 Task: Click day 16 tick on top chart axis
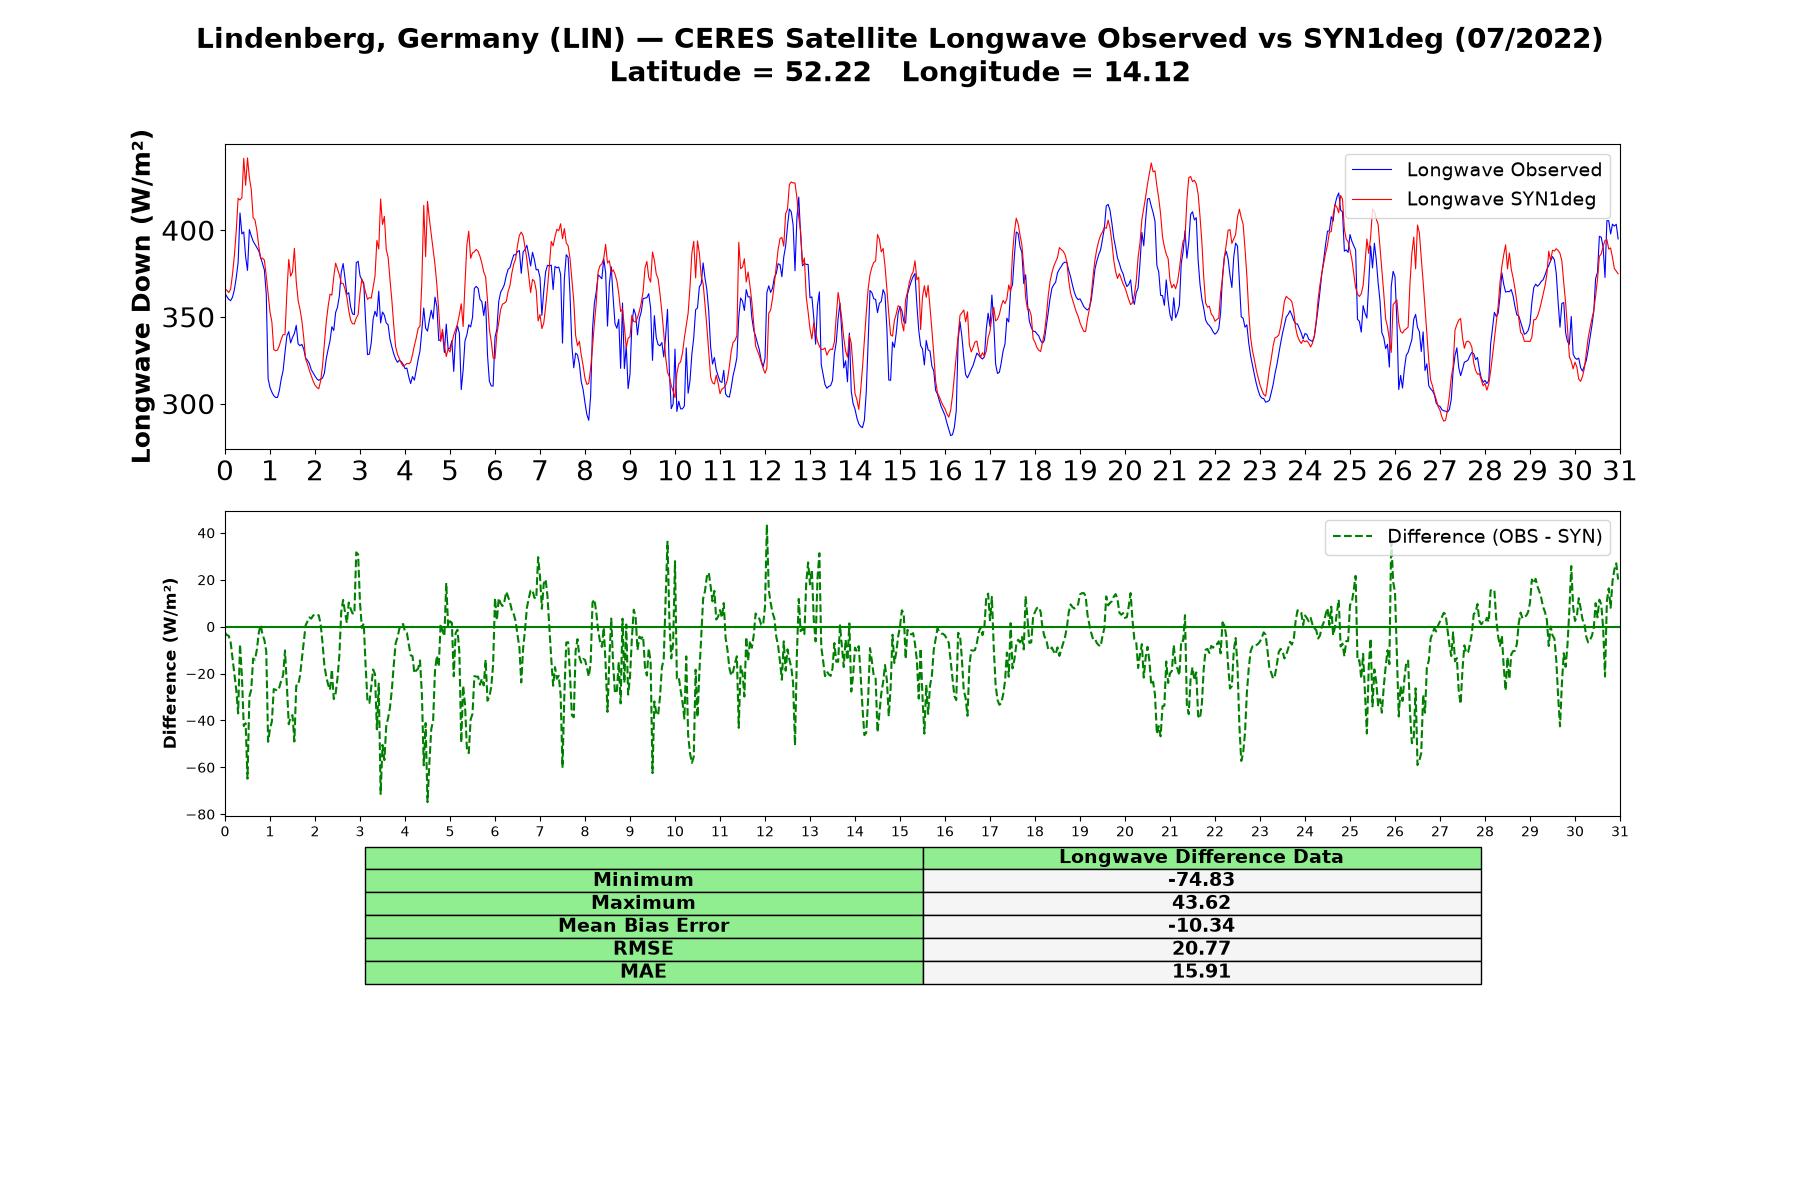tap(945, 470)
